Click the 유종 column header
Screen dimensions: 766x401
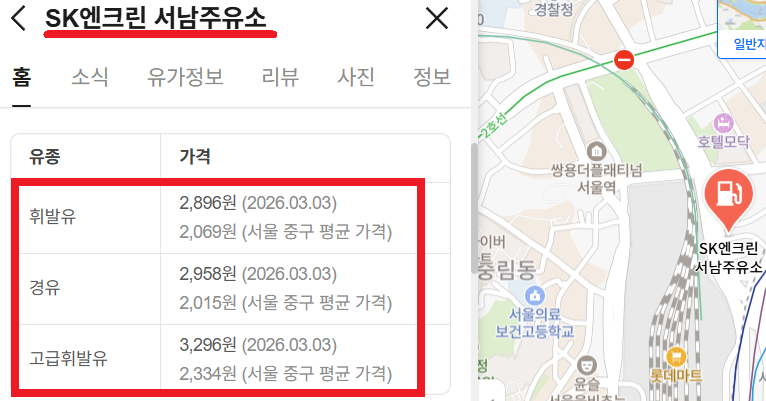point(44,157)
